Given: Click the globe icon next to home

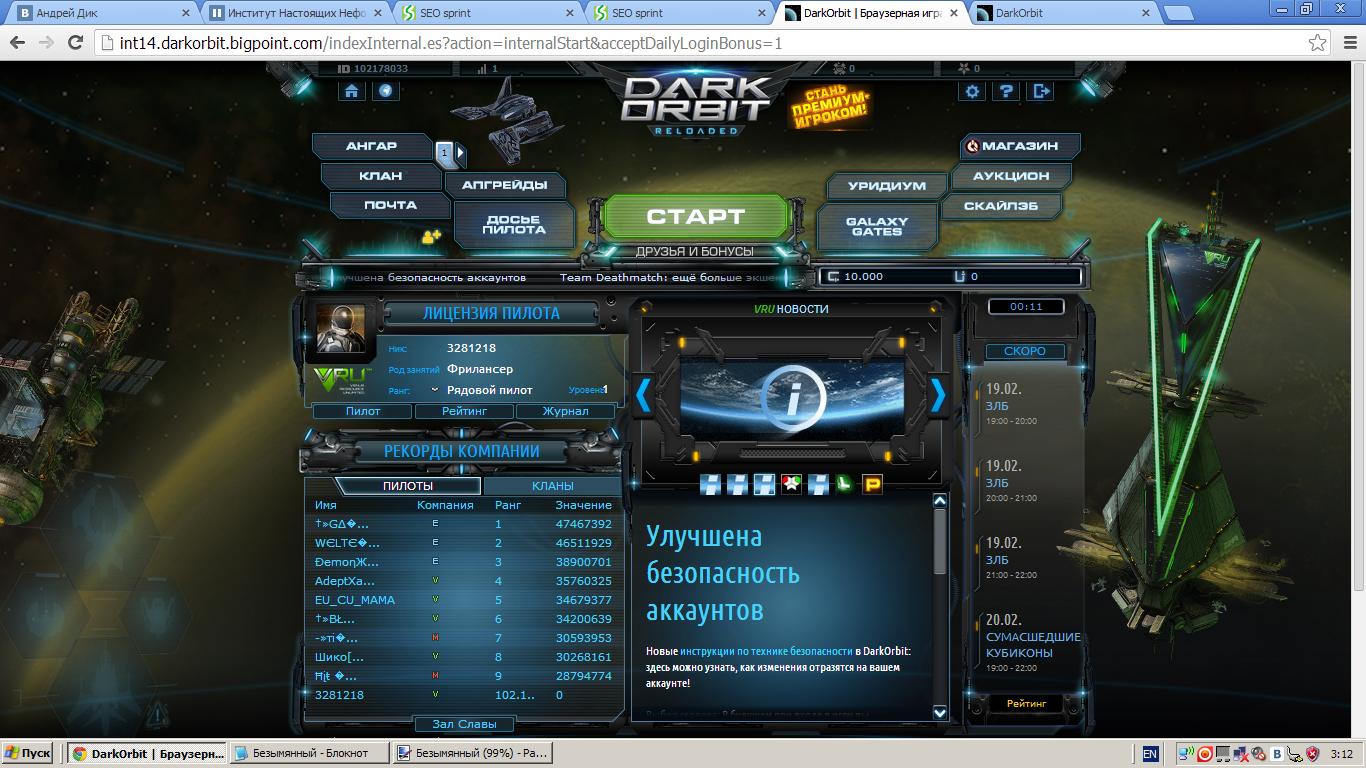Looking at the screenshot, I should (385, 91).
